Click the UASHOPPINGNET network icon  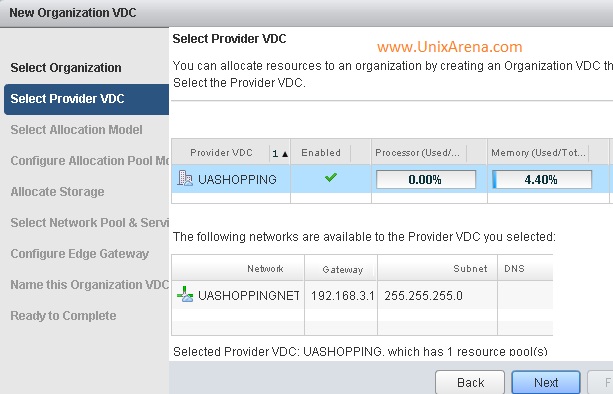pyautogui.click(x=185, y=294)
